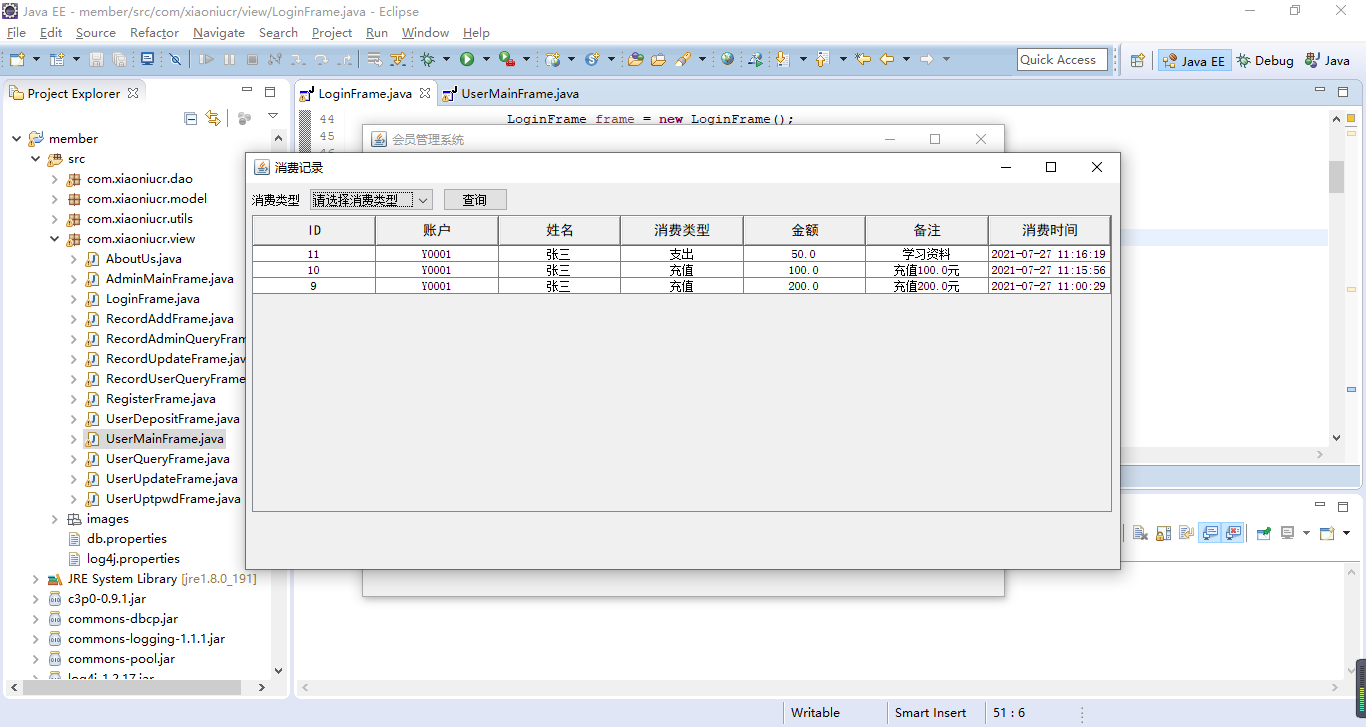The height and width of the screenshot is (727, 1366).
Task: Click the 金额 column header
Action: tap(805, 231)
